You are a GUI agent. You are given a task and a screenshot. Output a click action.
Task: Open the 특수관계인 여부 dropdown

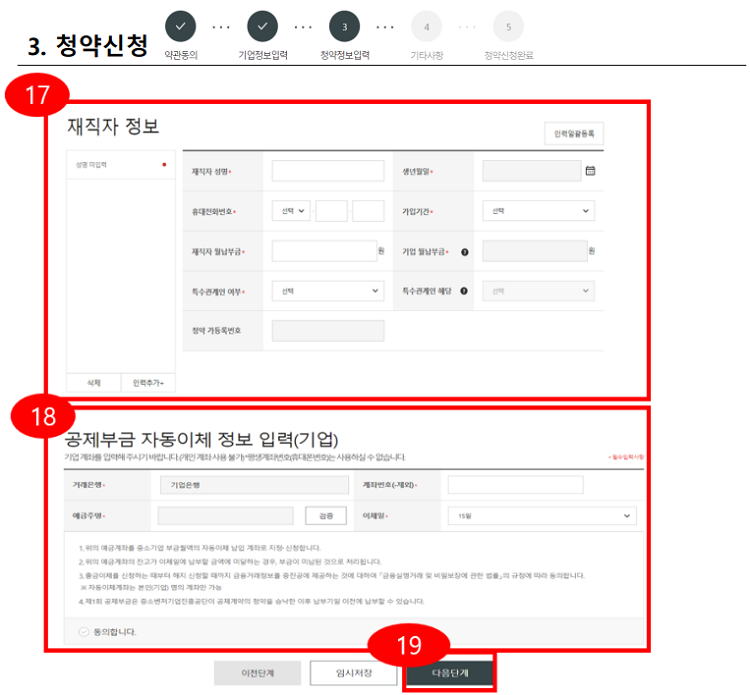coord(327,291)
